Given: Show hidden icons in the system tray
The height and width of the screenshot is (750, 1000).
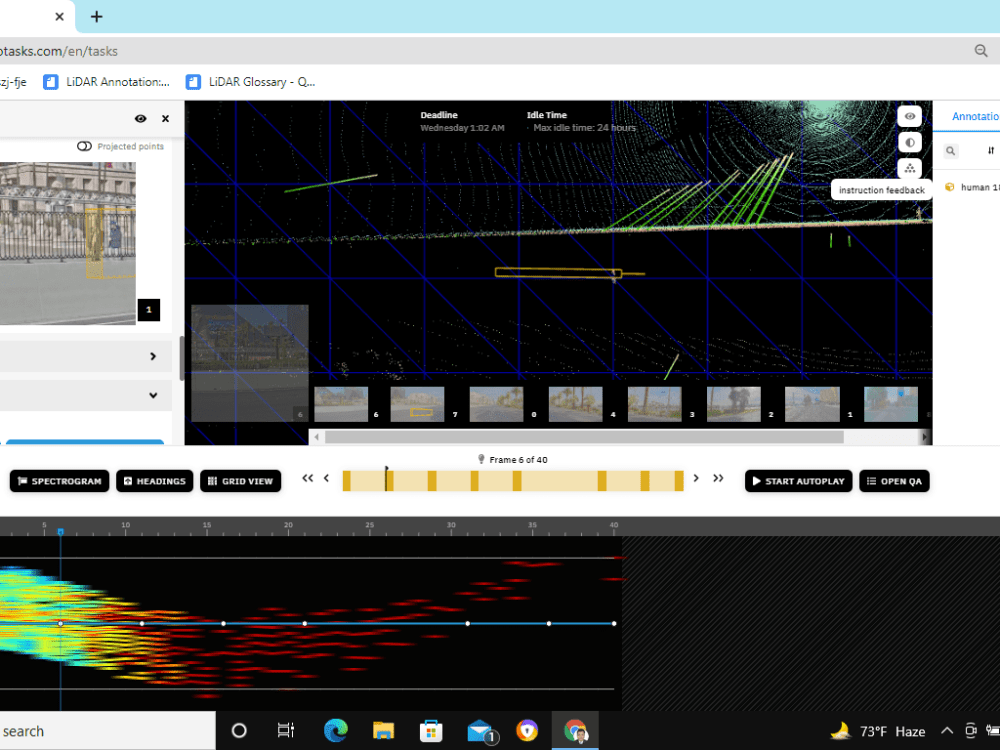Looking at the screenshot, I should click(x=946, y=731).
